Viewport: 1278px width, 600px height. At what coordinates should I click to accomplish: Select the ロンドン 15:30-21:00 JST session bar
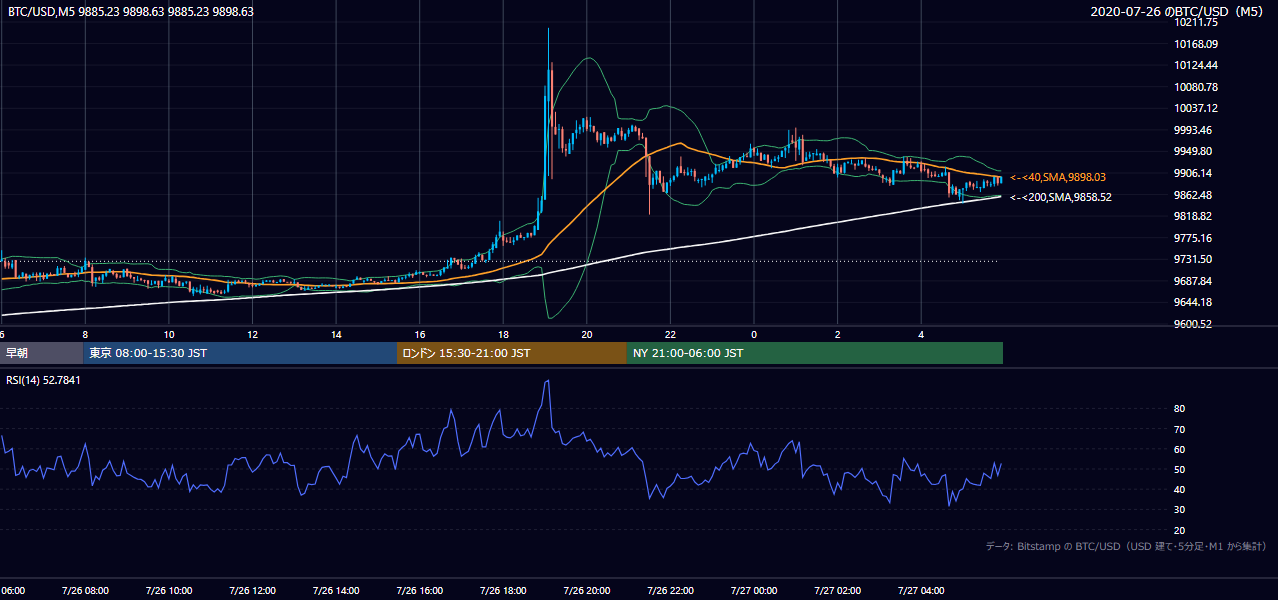coord(512,353)
